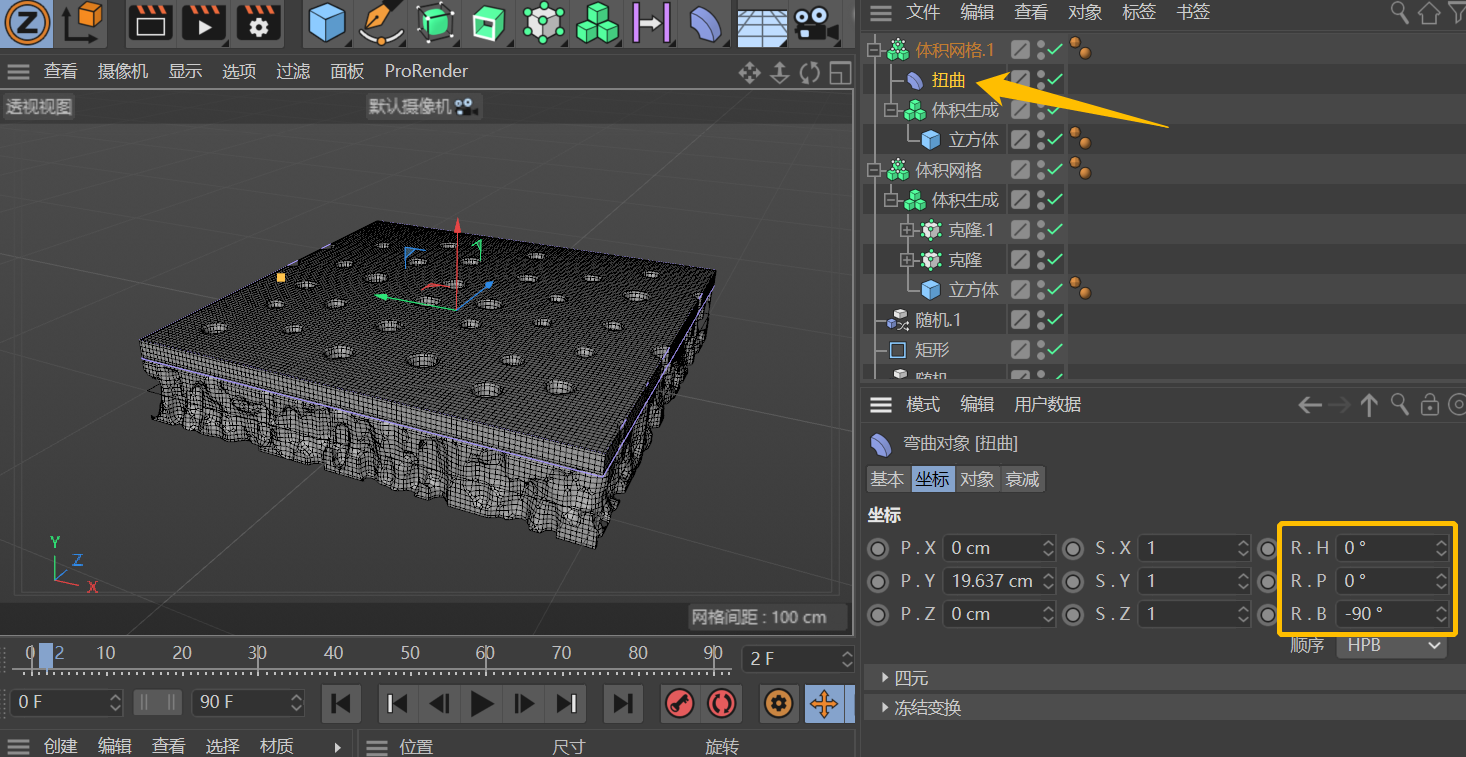Screen dimensions: 1466x757
Task: Click the record active objects keyframe button
Action: pyautogui.click(x=681, y=704)
